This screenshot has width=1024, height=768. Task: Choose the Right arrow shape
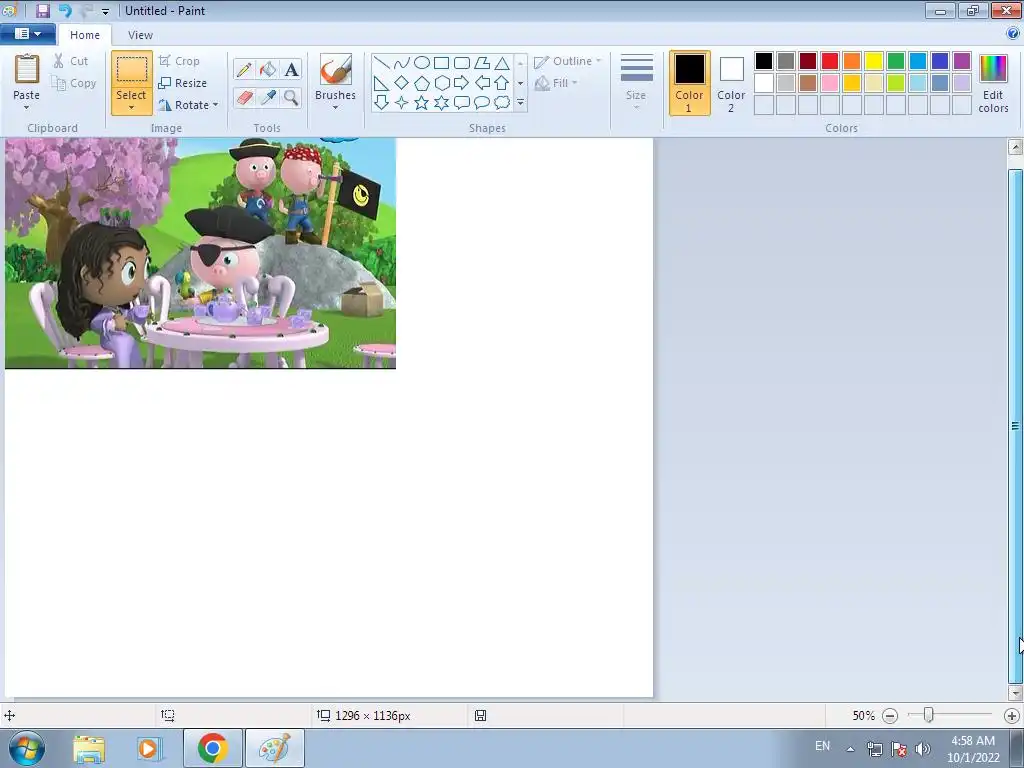(x=462, y=83)
